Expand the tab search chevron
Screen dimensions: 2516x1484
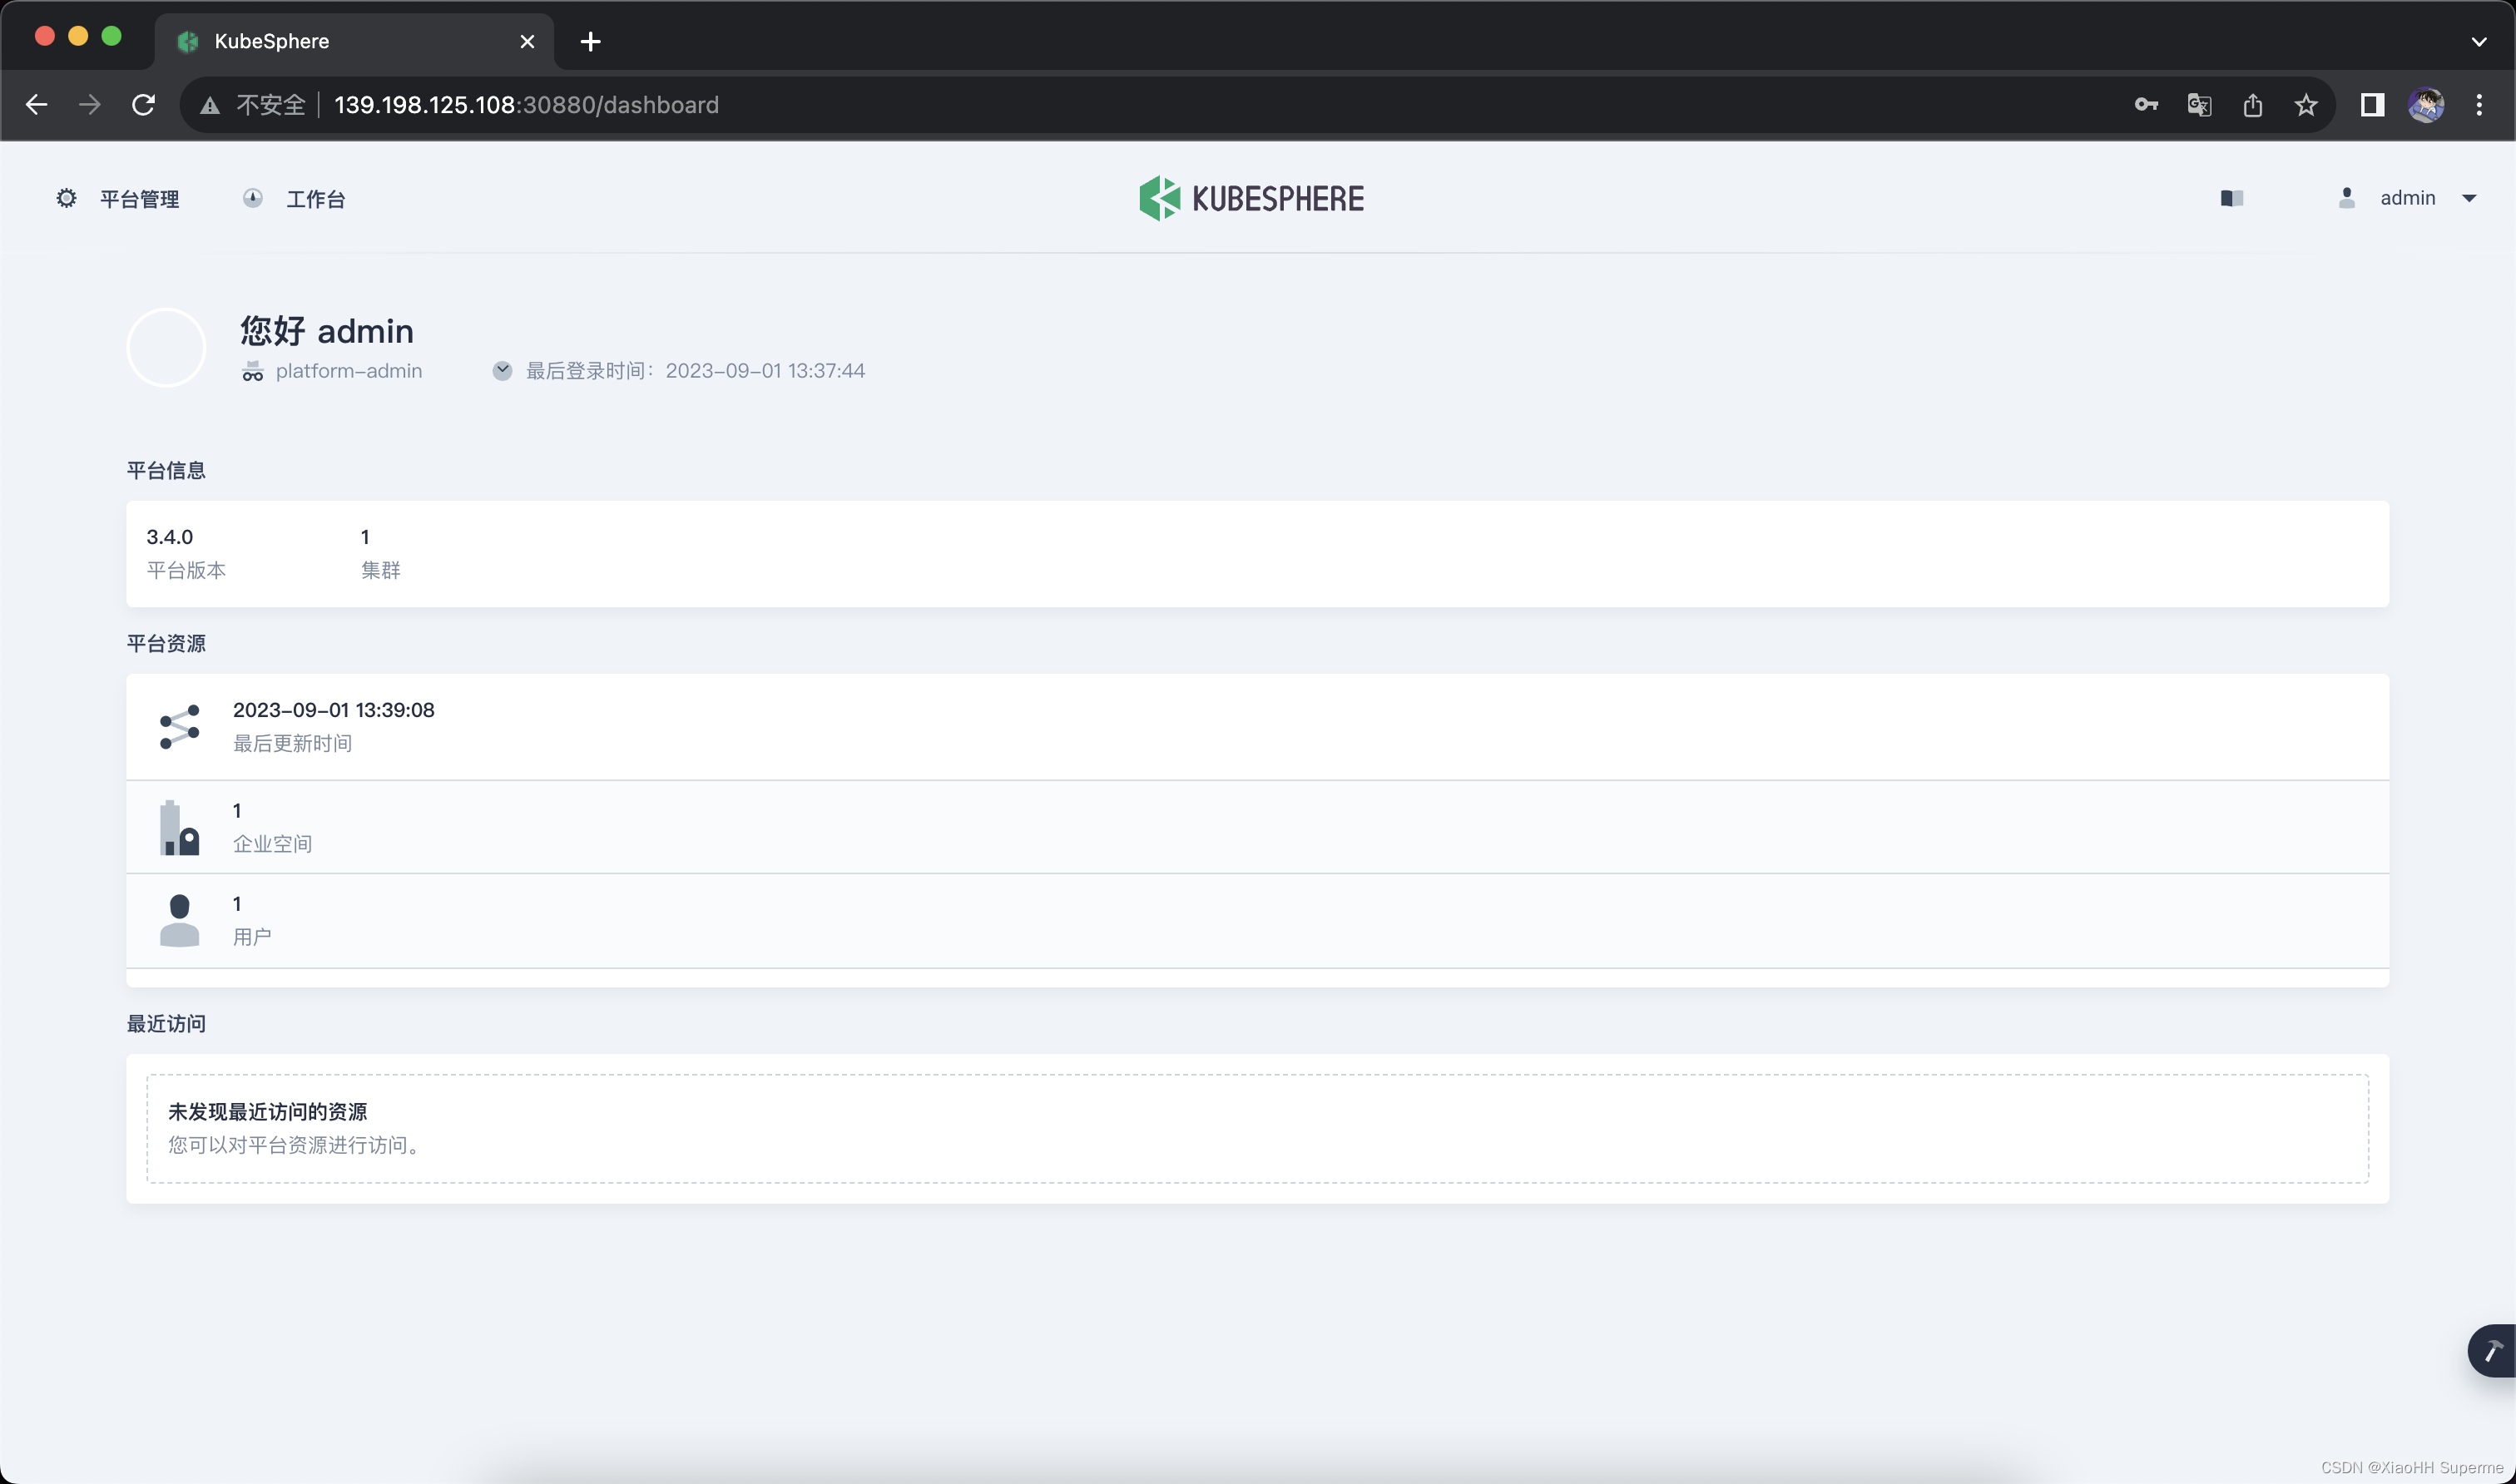coord(2478,42)
